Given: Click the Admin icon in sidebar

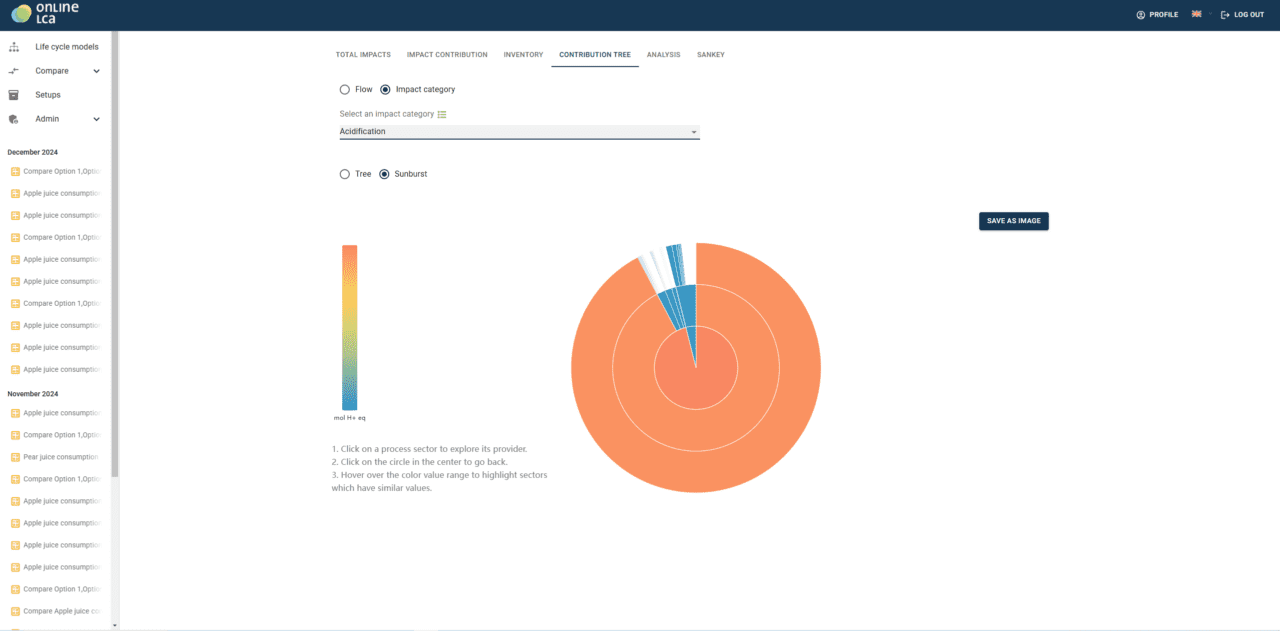Looking at the screenshot, I should 14,119.
